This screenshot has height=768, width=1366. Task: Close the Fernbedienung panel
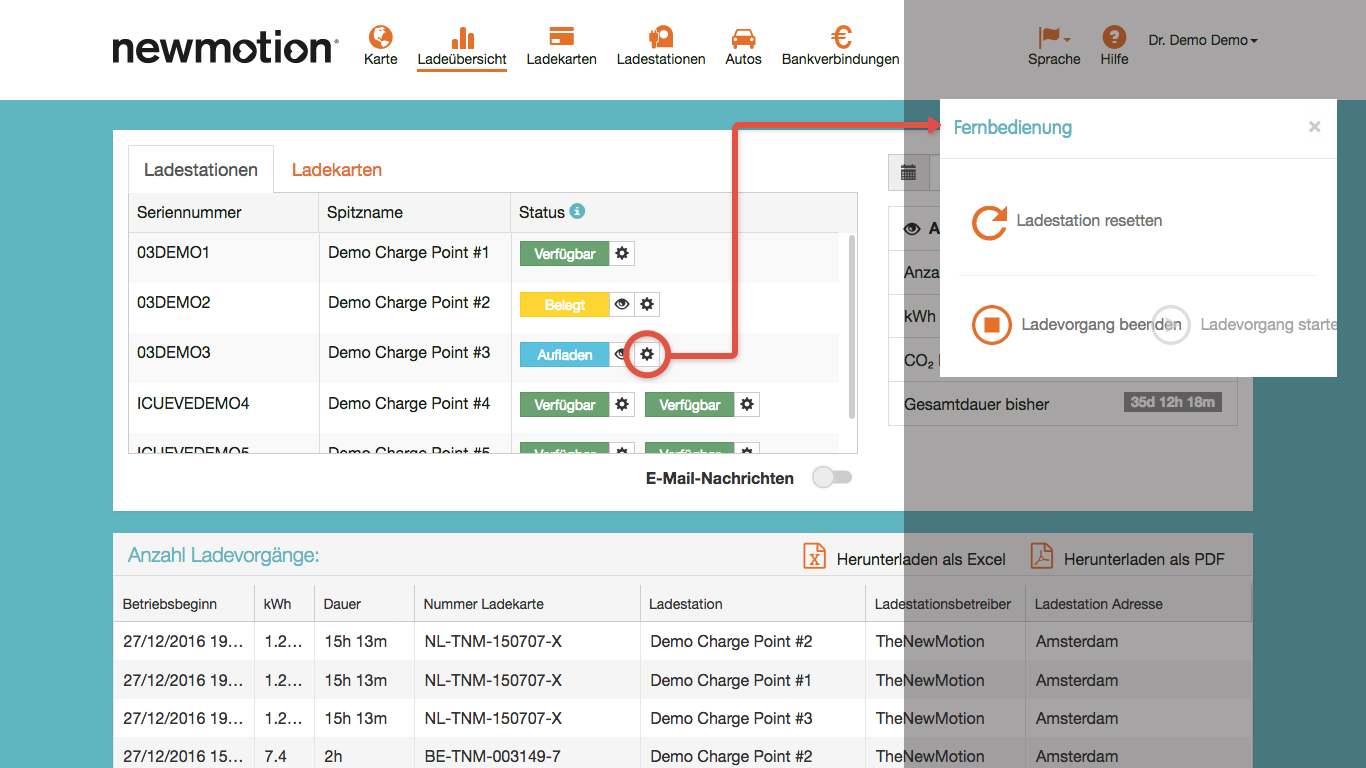pyautogui.click(x=1314, y=126)
